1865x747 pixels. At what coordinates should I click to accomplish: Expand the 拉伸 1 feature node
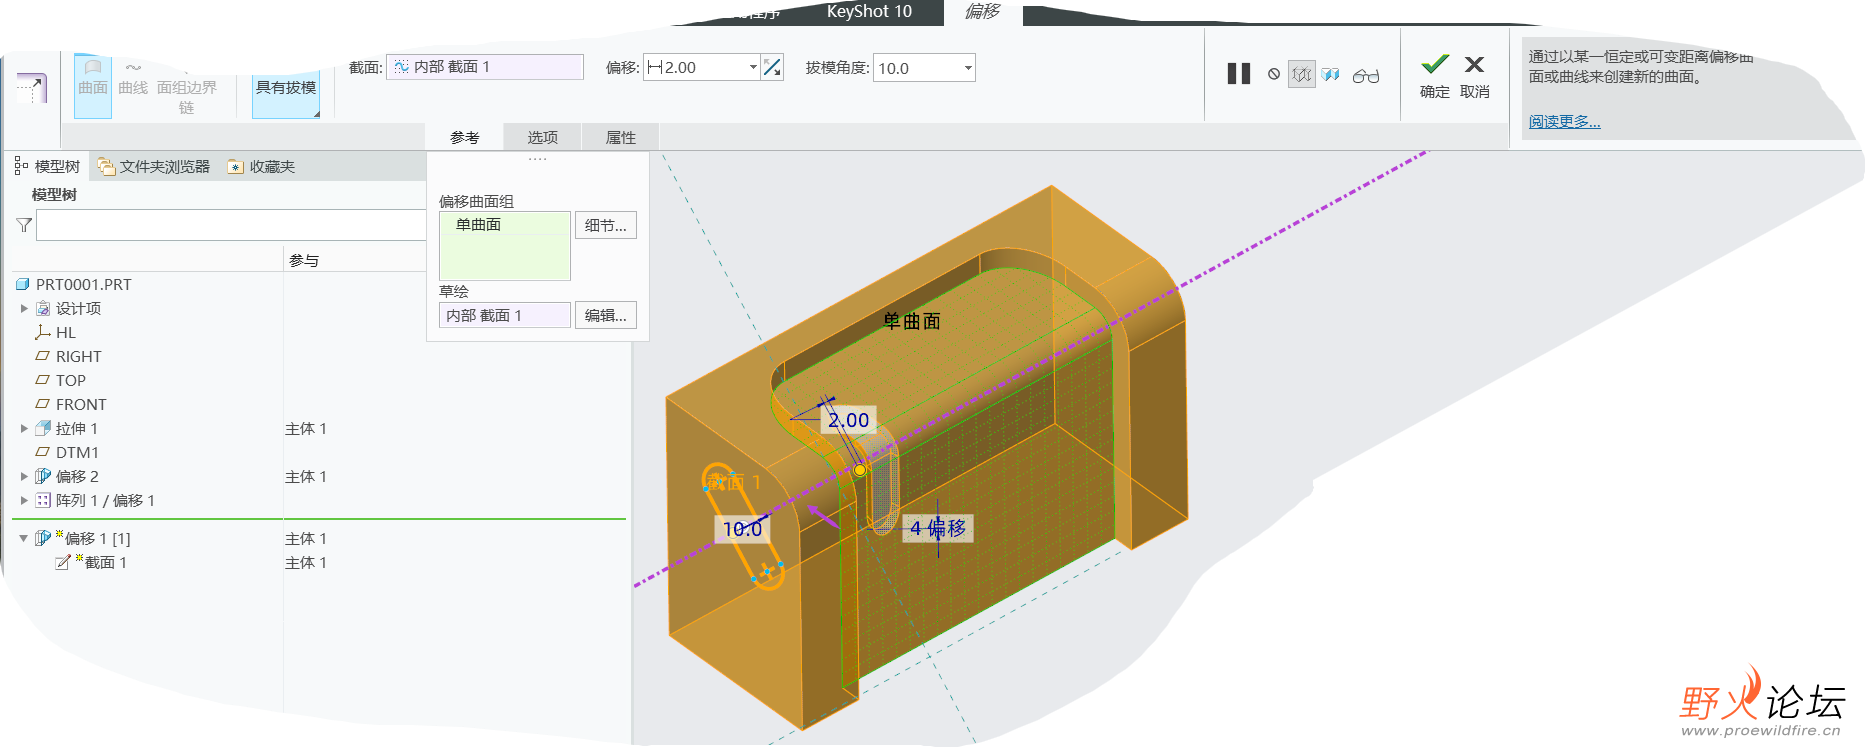tap(24, 428)
